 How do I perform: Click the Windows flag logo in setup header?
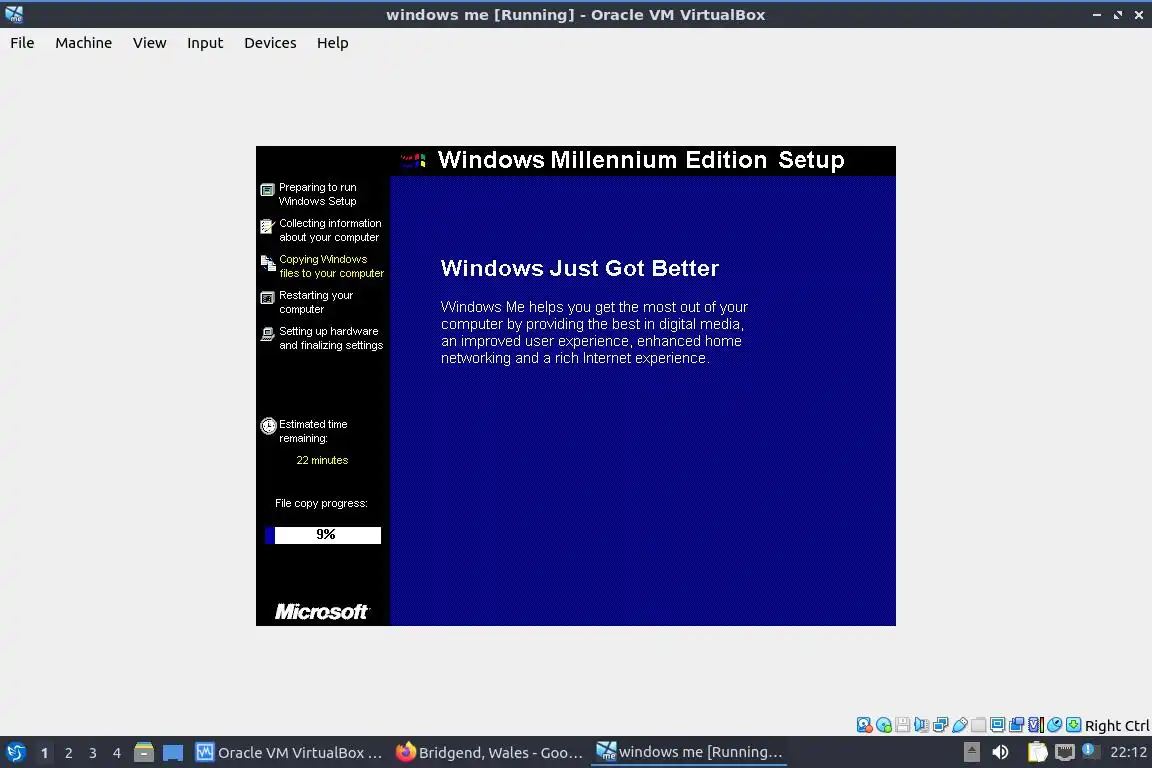coord(414,159)
